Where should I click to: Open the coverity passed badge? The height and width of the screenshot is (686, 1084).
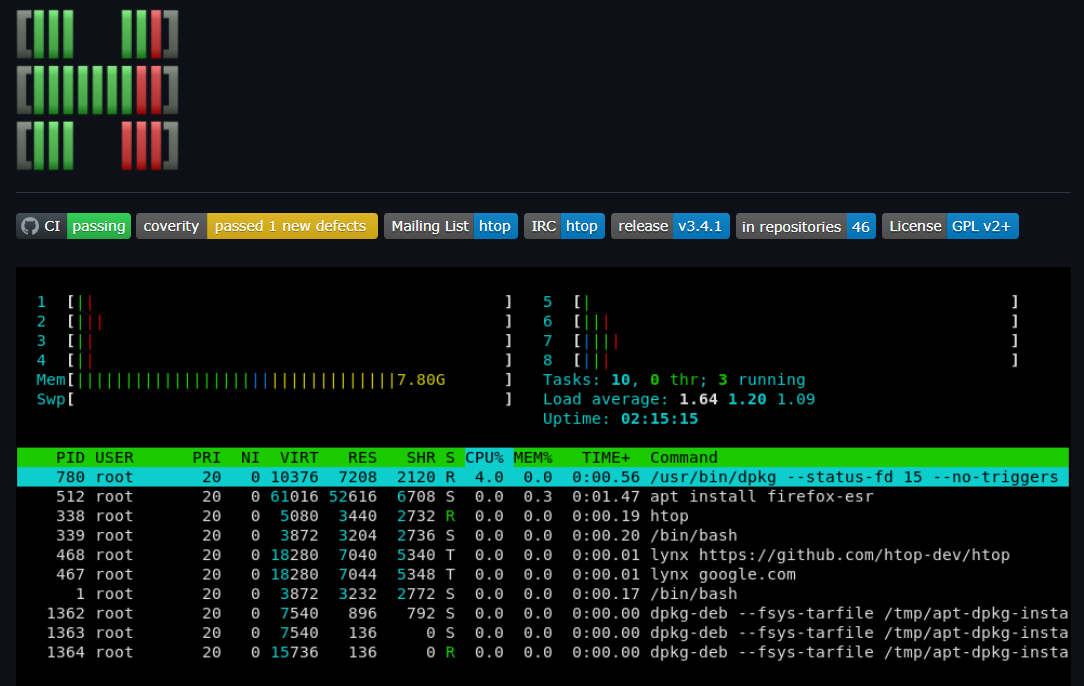coord(256,226)
